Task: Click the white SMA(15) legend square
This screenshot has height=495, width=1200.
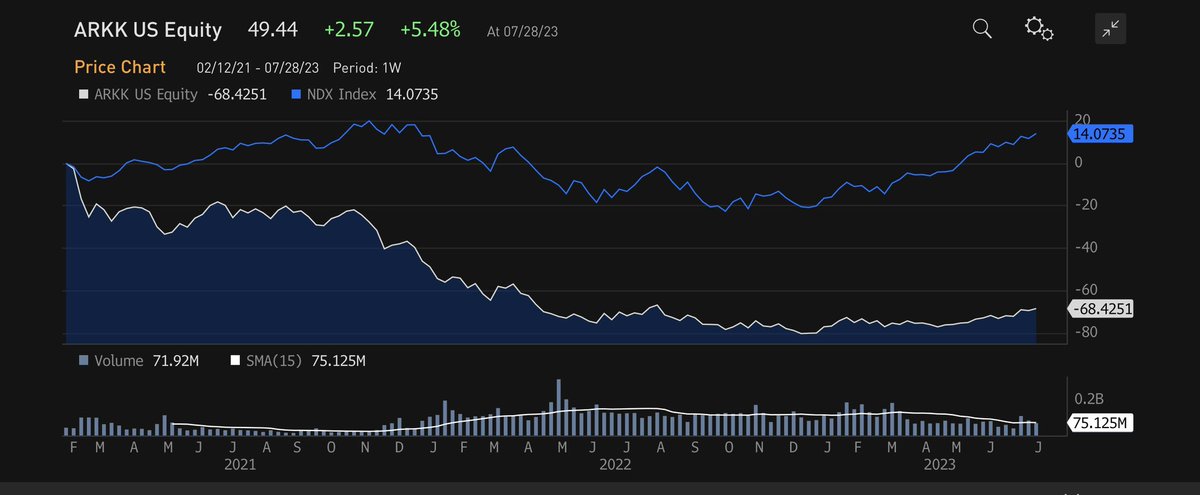Action: tap(236, 360)
